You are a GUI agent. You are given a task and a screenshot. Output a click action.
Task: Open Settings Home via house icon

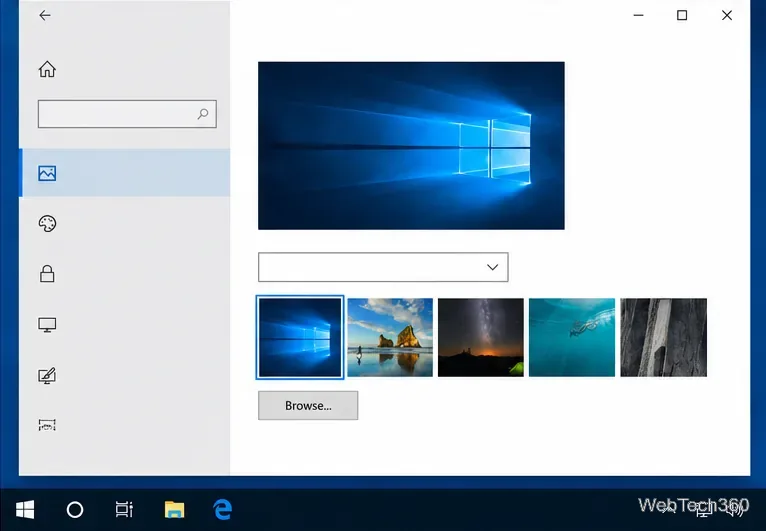click(x=47, y=69)
